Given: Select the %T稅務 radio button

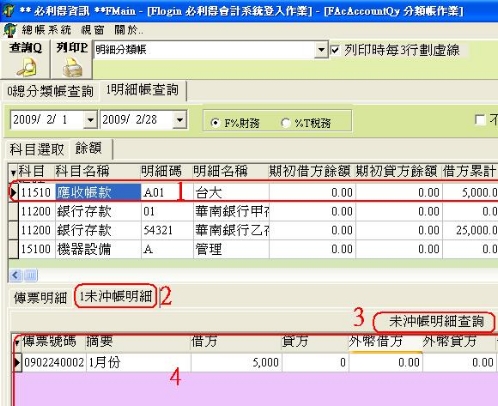Looking at the screenshot, I should click(285, 123).
